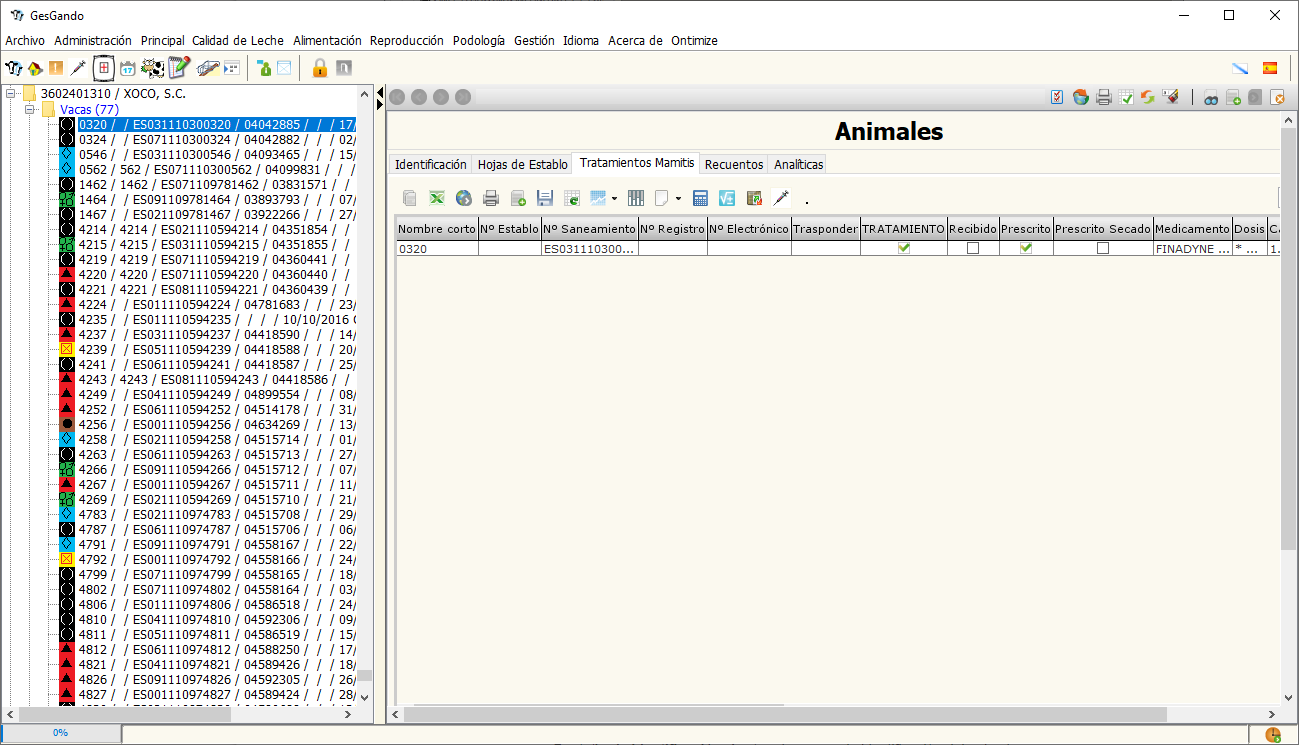Click the floppy disk save icon
The height and width of the screenshot is (745, 1299).
pos(545,198)
